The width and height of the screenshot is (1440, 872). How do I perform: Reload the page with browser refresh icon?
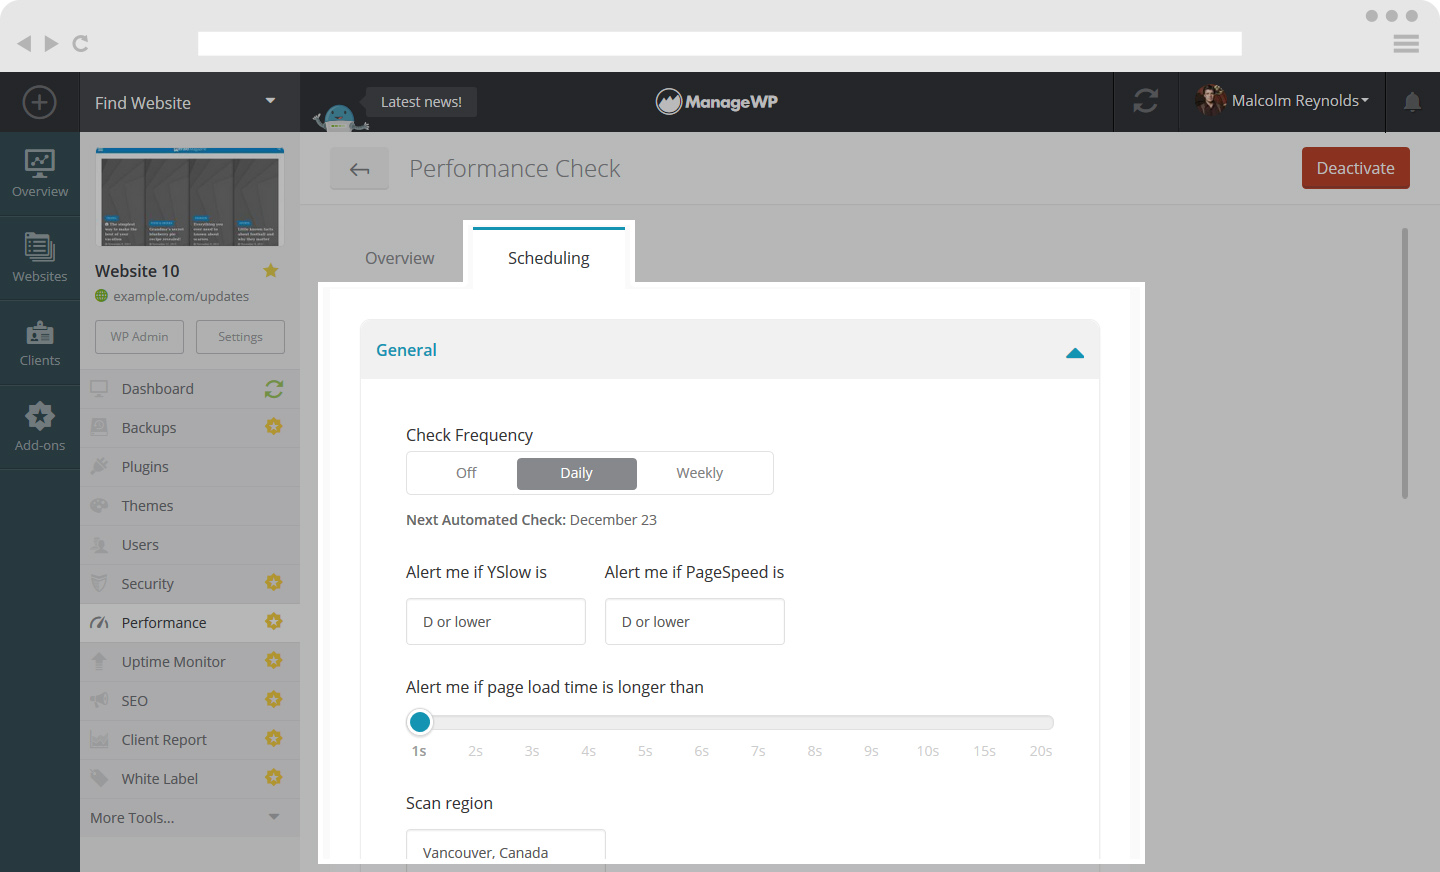point(81,43)
